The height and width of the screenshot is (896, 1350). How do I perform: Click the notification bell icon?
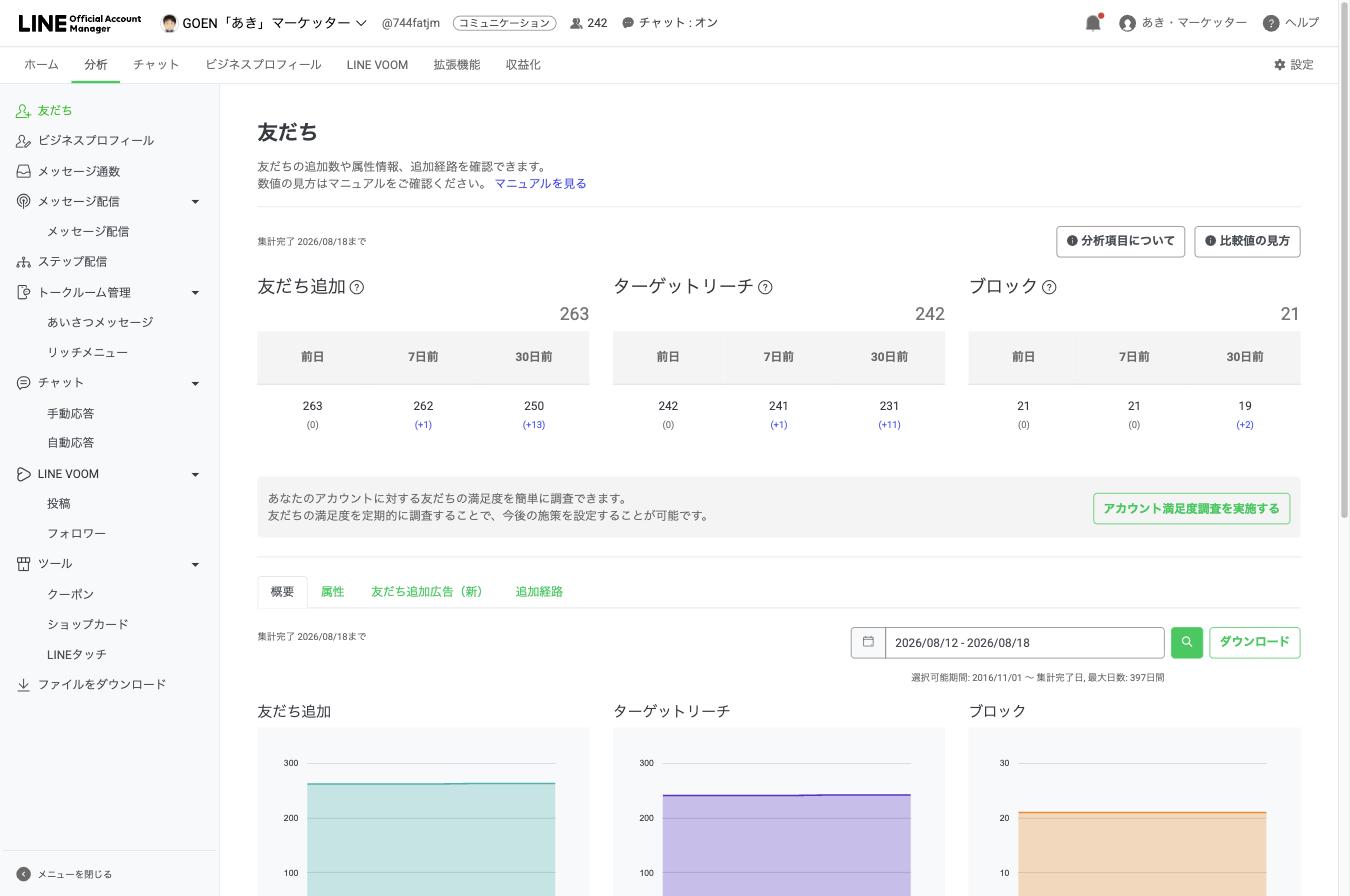[x=1093, y=23]
